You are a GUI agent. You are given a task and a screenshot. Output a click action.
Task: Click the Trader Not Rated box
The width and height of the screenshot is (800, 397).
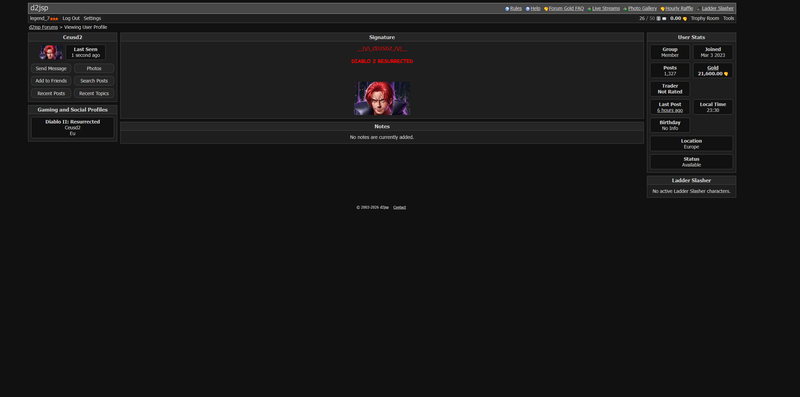(670, 89)
